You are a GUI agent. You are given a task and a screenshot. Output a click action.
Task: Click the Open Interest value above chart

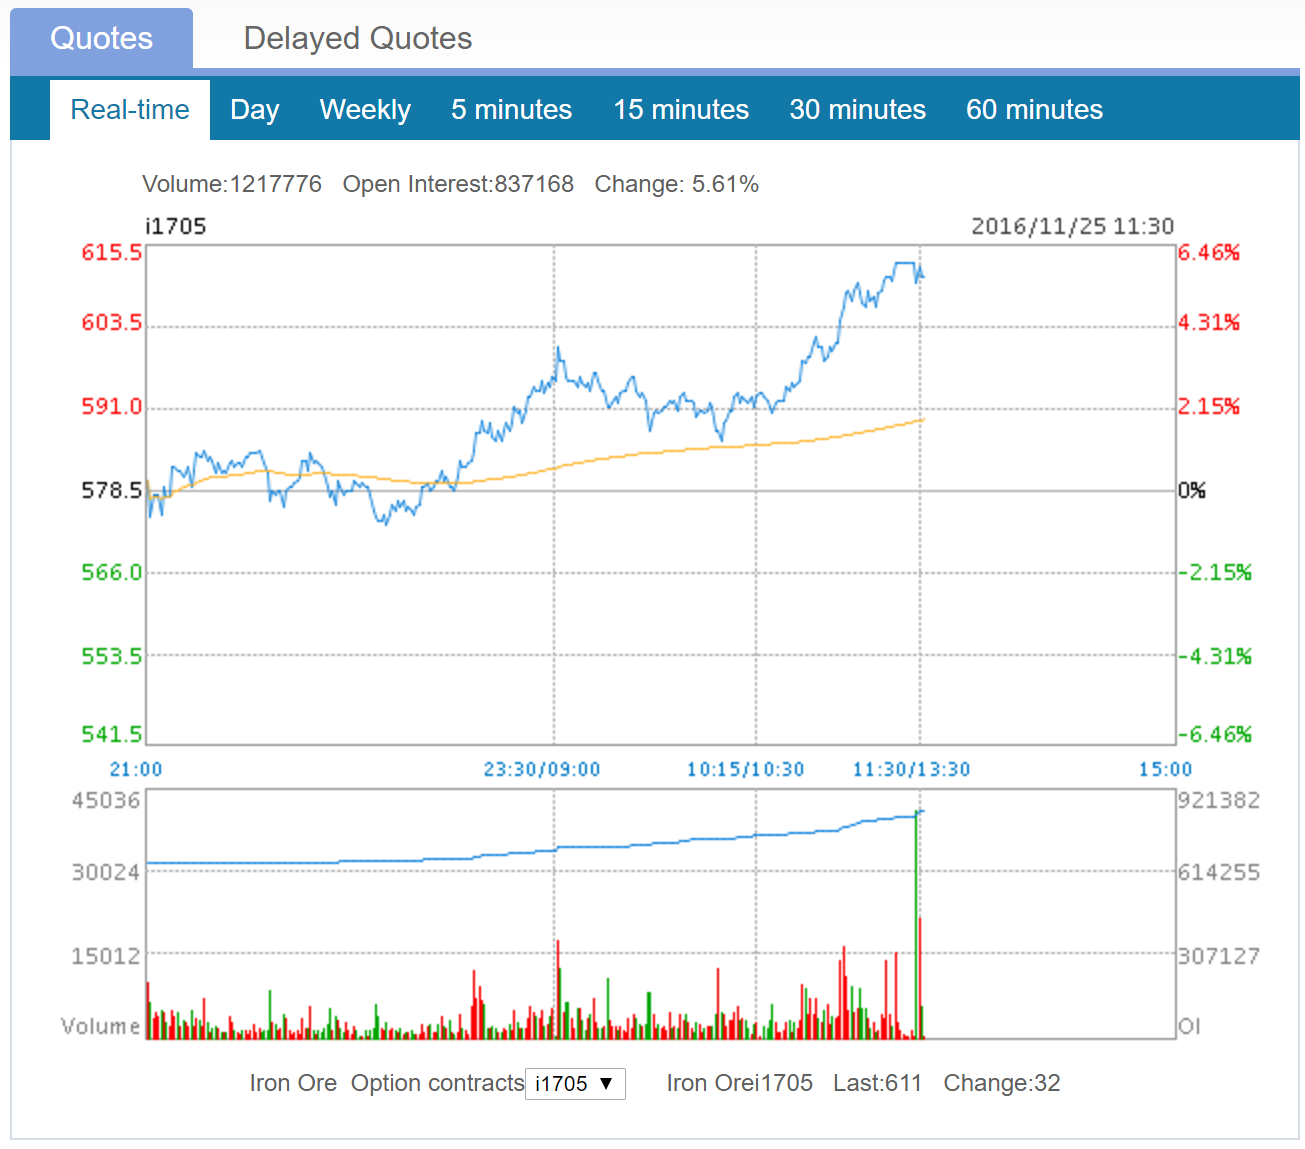click(x=458, y=185)
